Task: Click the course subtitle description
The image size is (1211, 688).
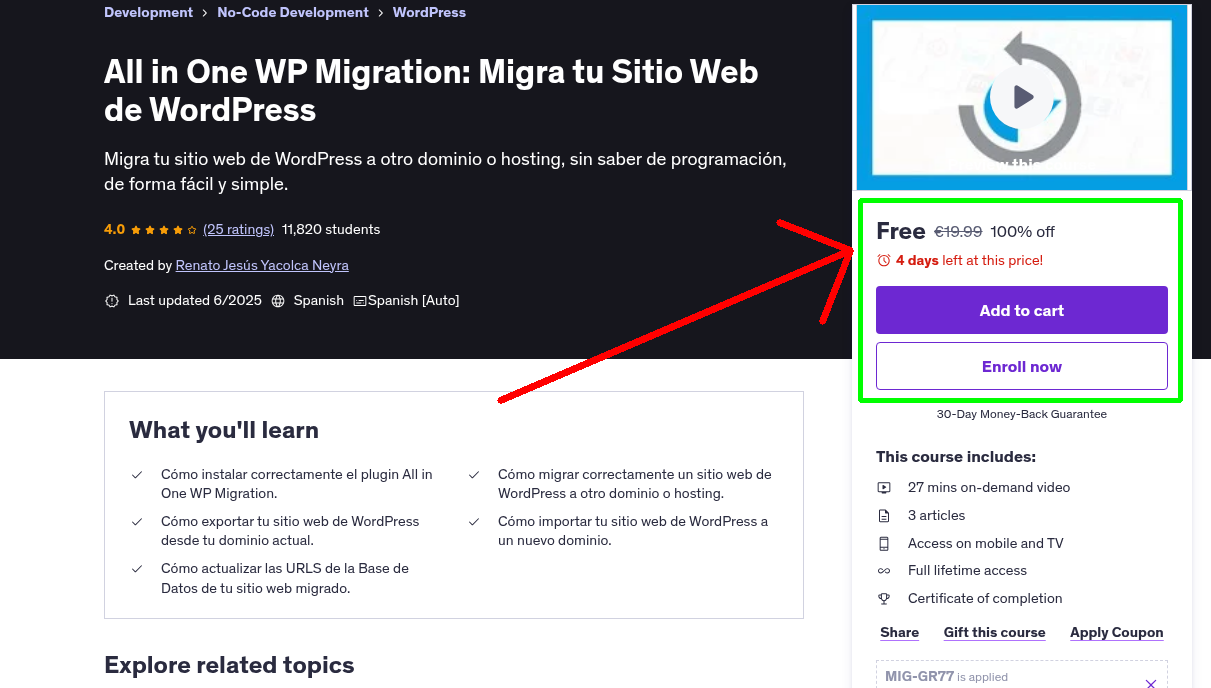Action: (x=445, y=171)
